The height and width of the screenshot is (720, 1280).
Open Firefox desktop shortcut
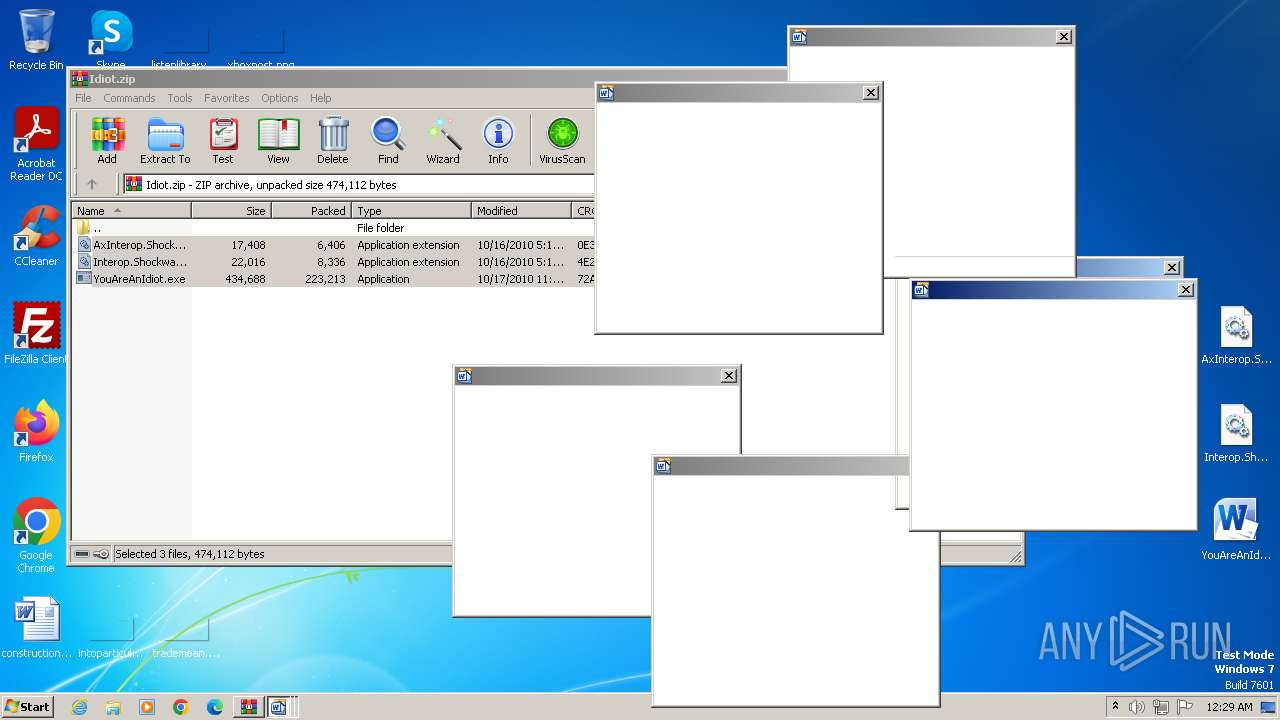click(36, 432)
